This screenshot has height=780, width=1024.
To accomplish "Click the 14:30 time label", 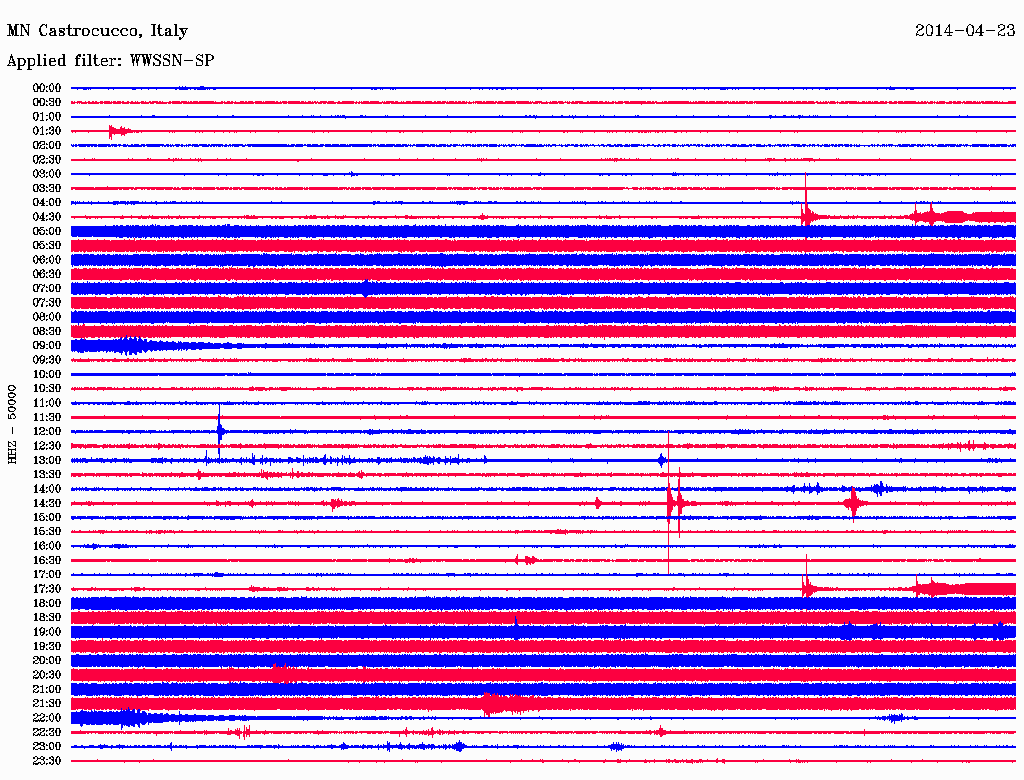I will (x=47, y=503).
